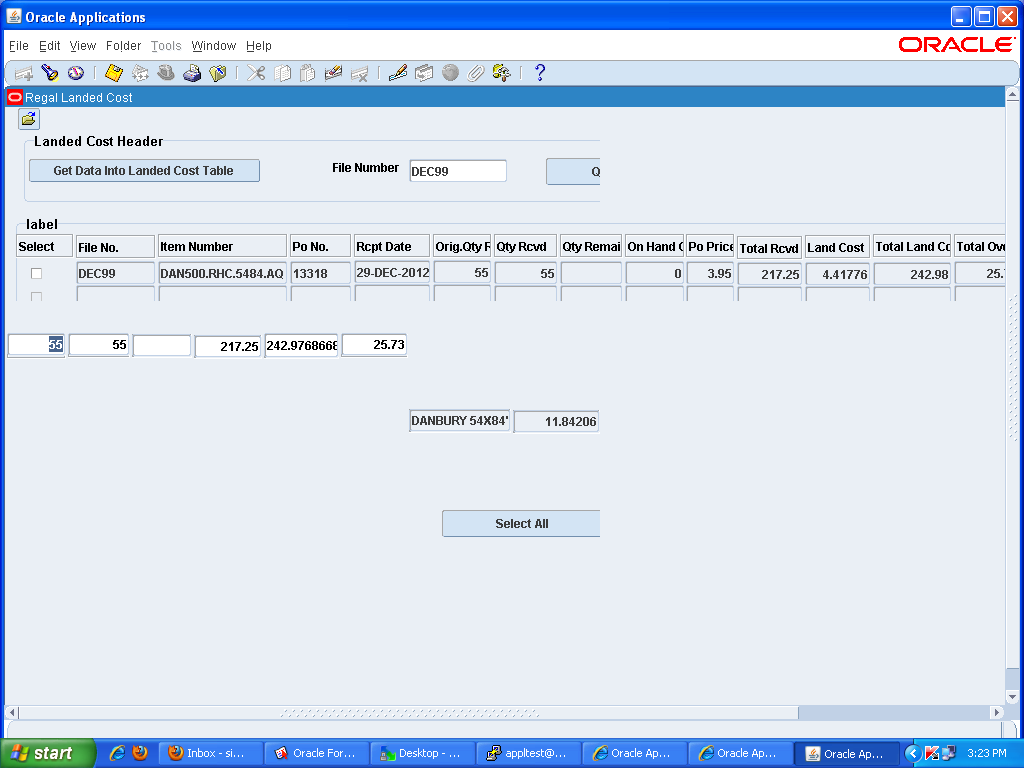Click the Edit Field pencil icon
1024x768 pixels.
coord(398,73)
